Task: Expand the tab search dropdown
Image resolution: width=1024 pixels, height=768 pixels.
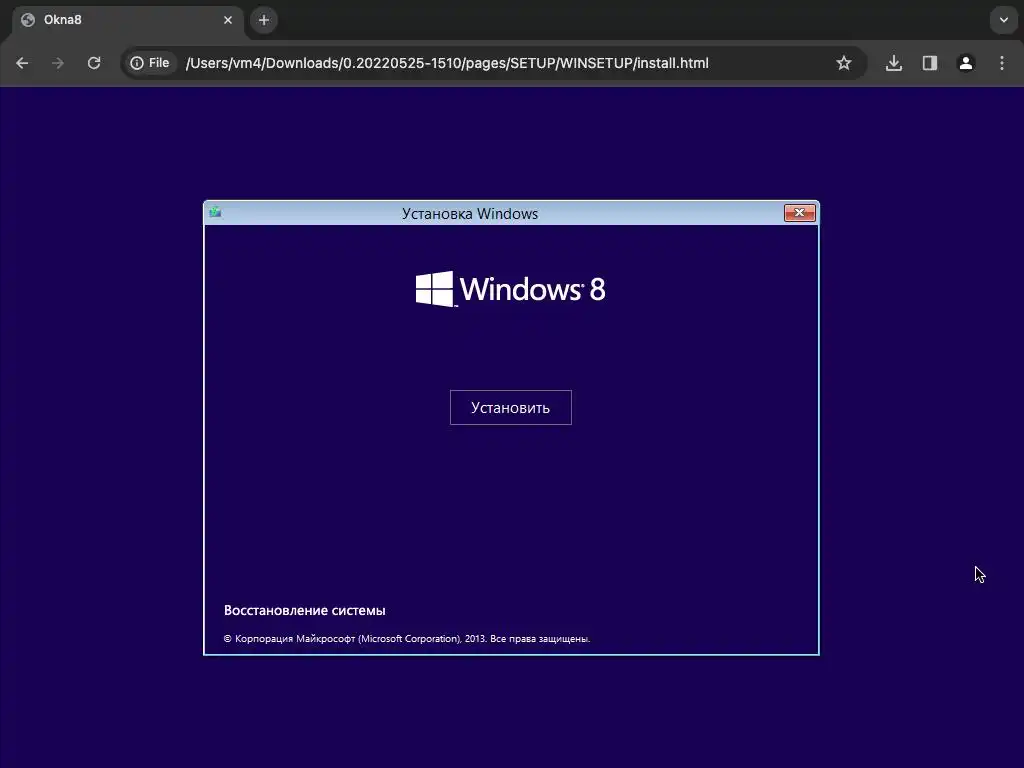Action: coord(1004,20)
